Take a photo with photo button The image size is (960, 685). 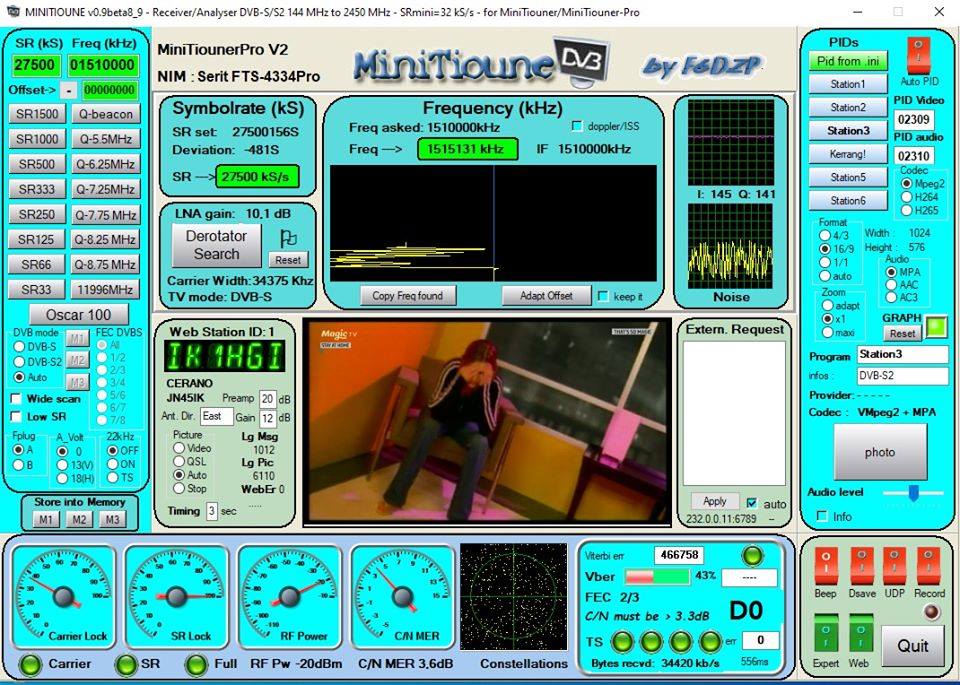coord(880,452)
